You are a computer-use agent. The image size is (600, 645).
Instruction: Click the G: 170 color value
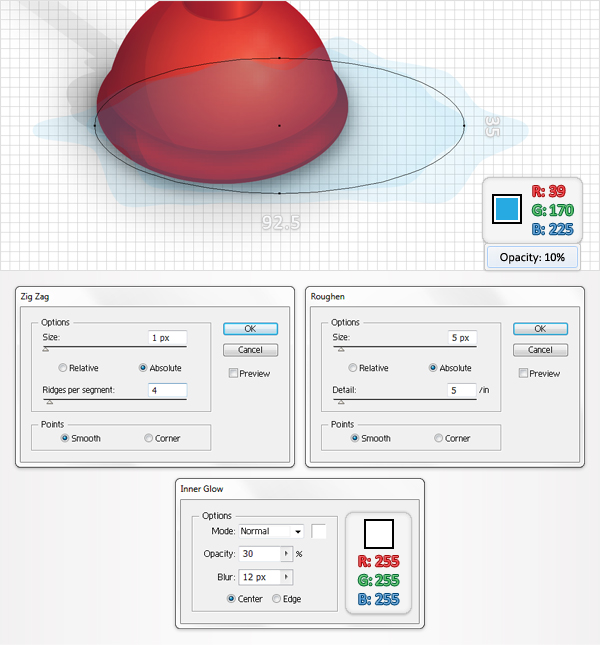click(x=553, y=210)
